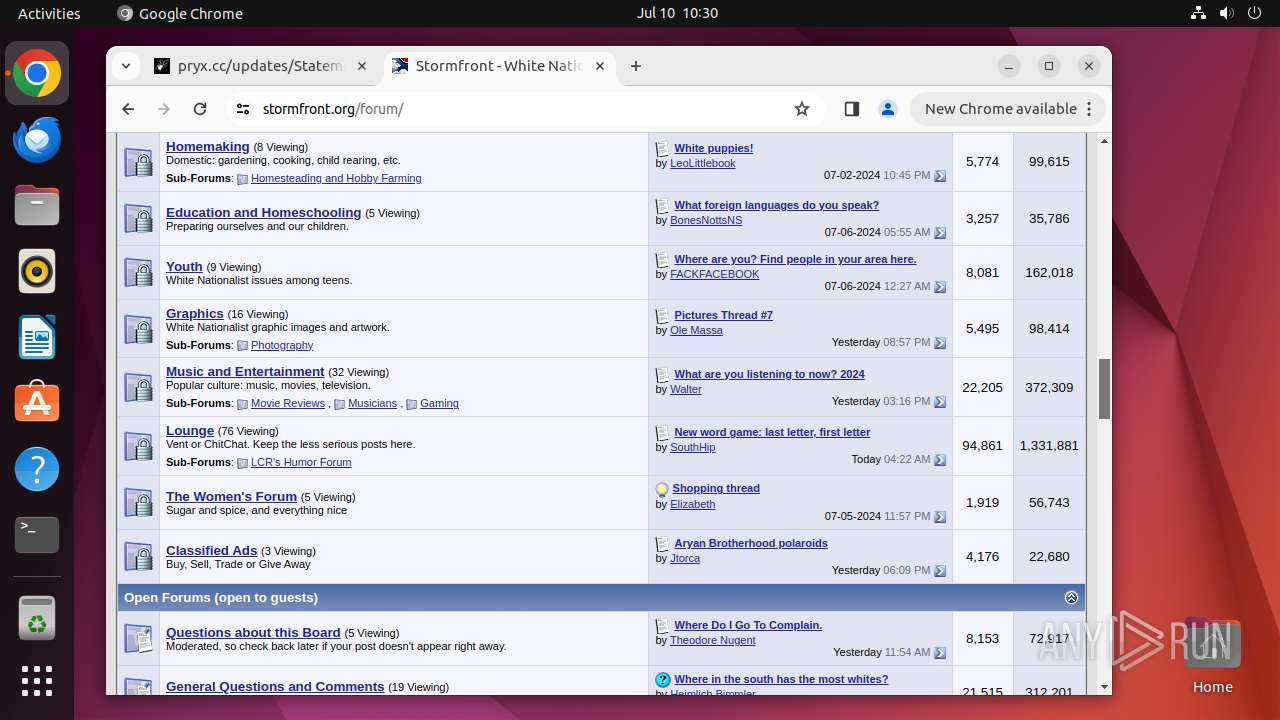Open Homemaking forum link
Viewport: 1280px width, 720px height.
point(208,146)
